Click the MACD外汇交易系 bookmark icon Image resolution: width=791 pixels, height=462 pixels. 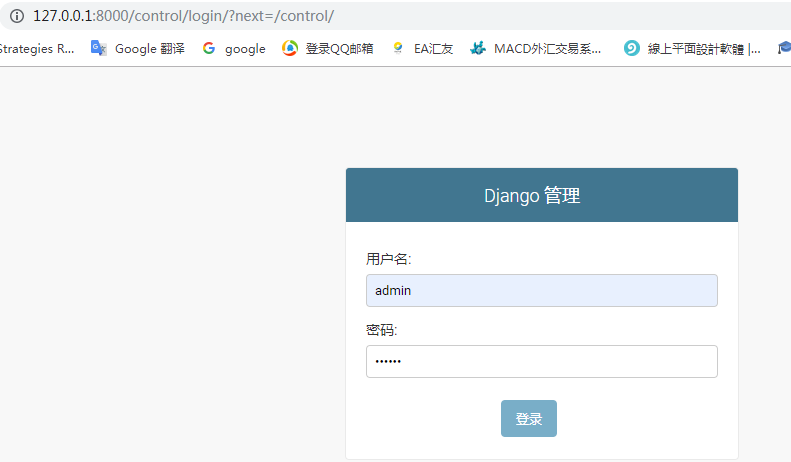click(478, 48)
